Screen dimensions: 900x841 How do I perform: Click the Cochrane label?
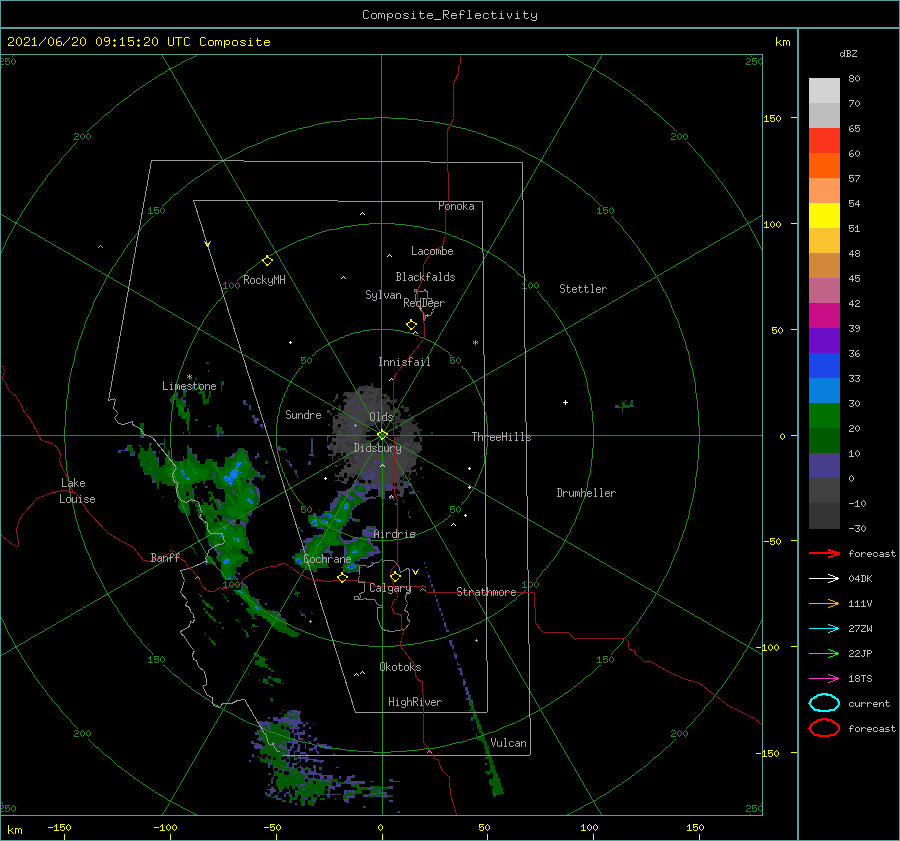click(x=327, y=559)
